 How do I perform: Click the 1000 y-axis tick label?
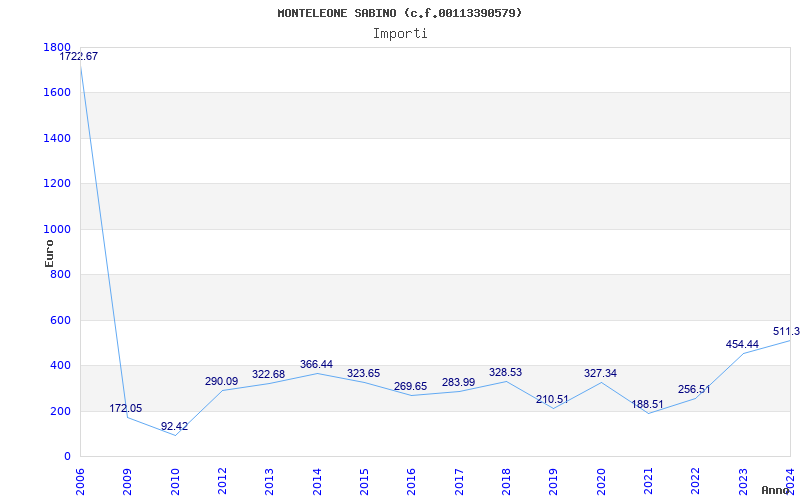click(57, 229)
